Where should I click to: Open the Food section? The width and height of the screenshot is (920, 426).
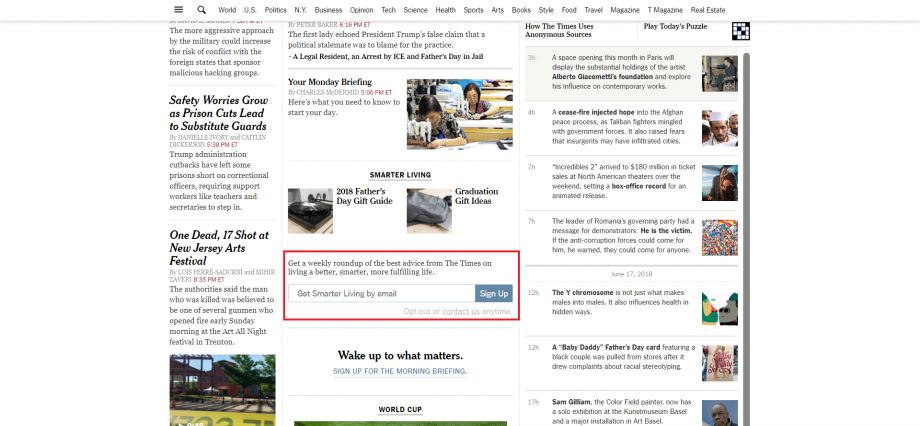[x=569, y=10]
